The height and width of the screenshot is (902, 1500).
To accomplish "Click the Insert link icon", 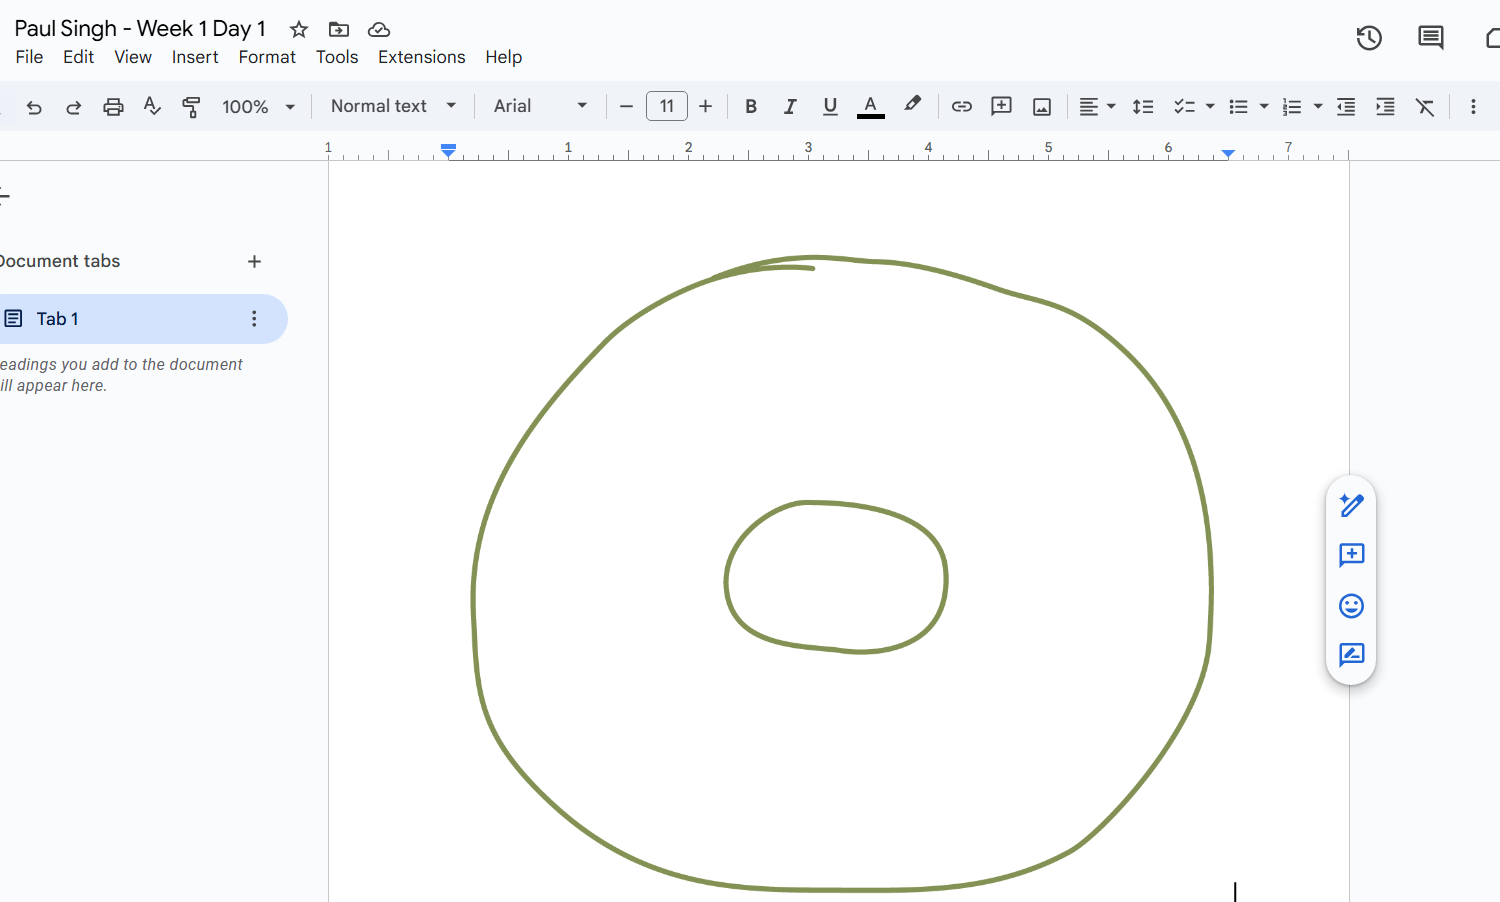I will tap(961, 107).
